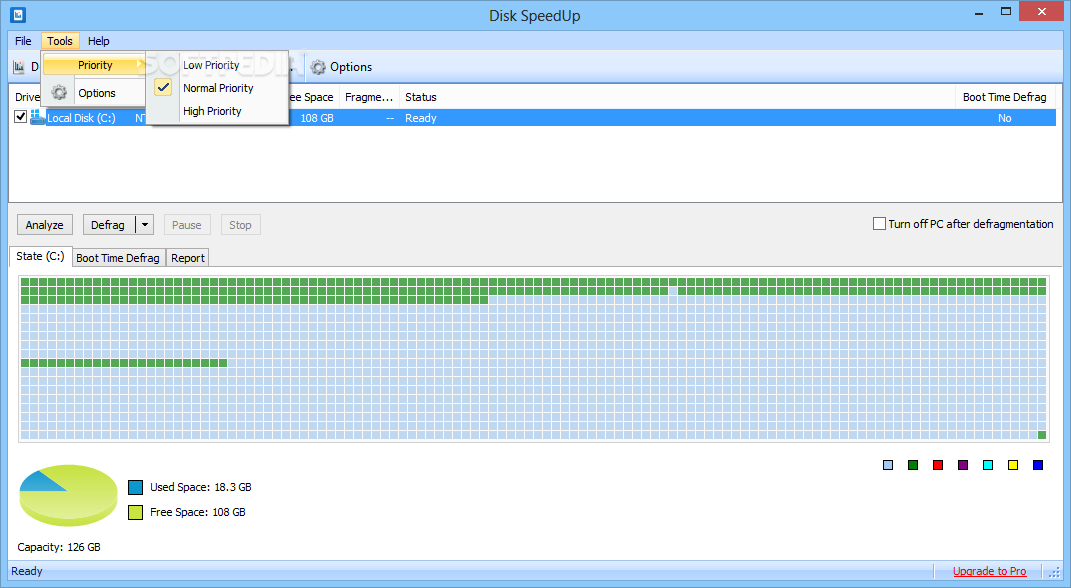Click the Free Space green legend box
The image size is (1071, 588).
(x=135, y=512)
